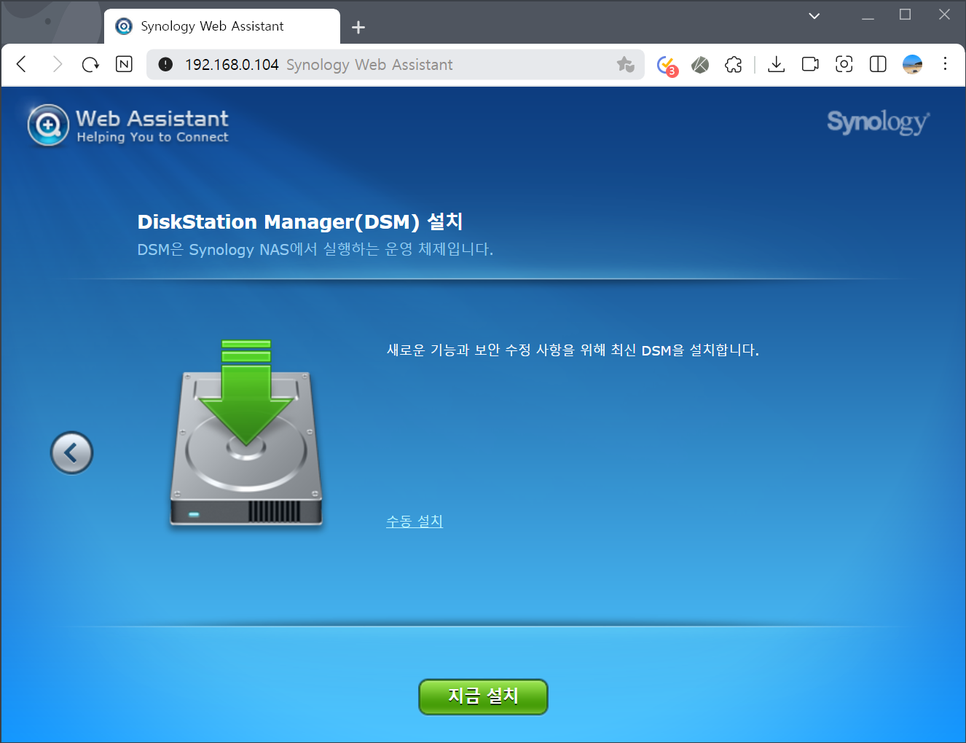Bookmark this page with star icon

pos(625,64)
